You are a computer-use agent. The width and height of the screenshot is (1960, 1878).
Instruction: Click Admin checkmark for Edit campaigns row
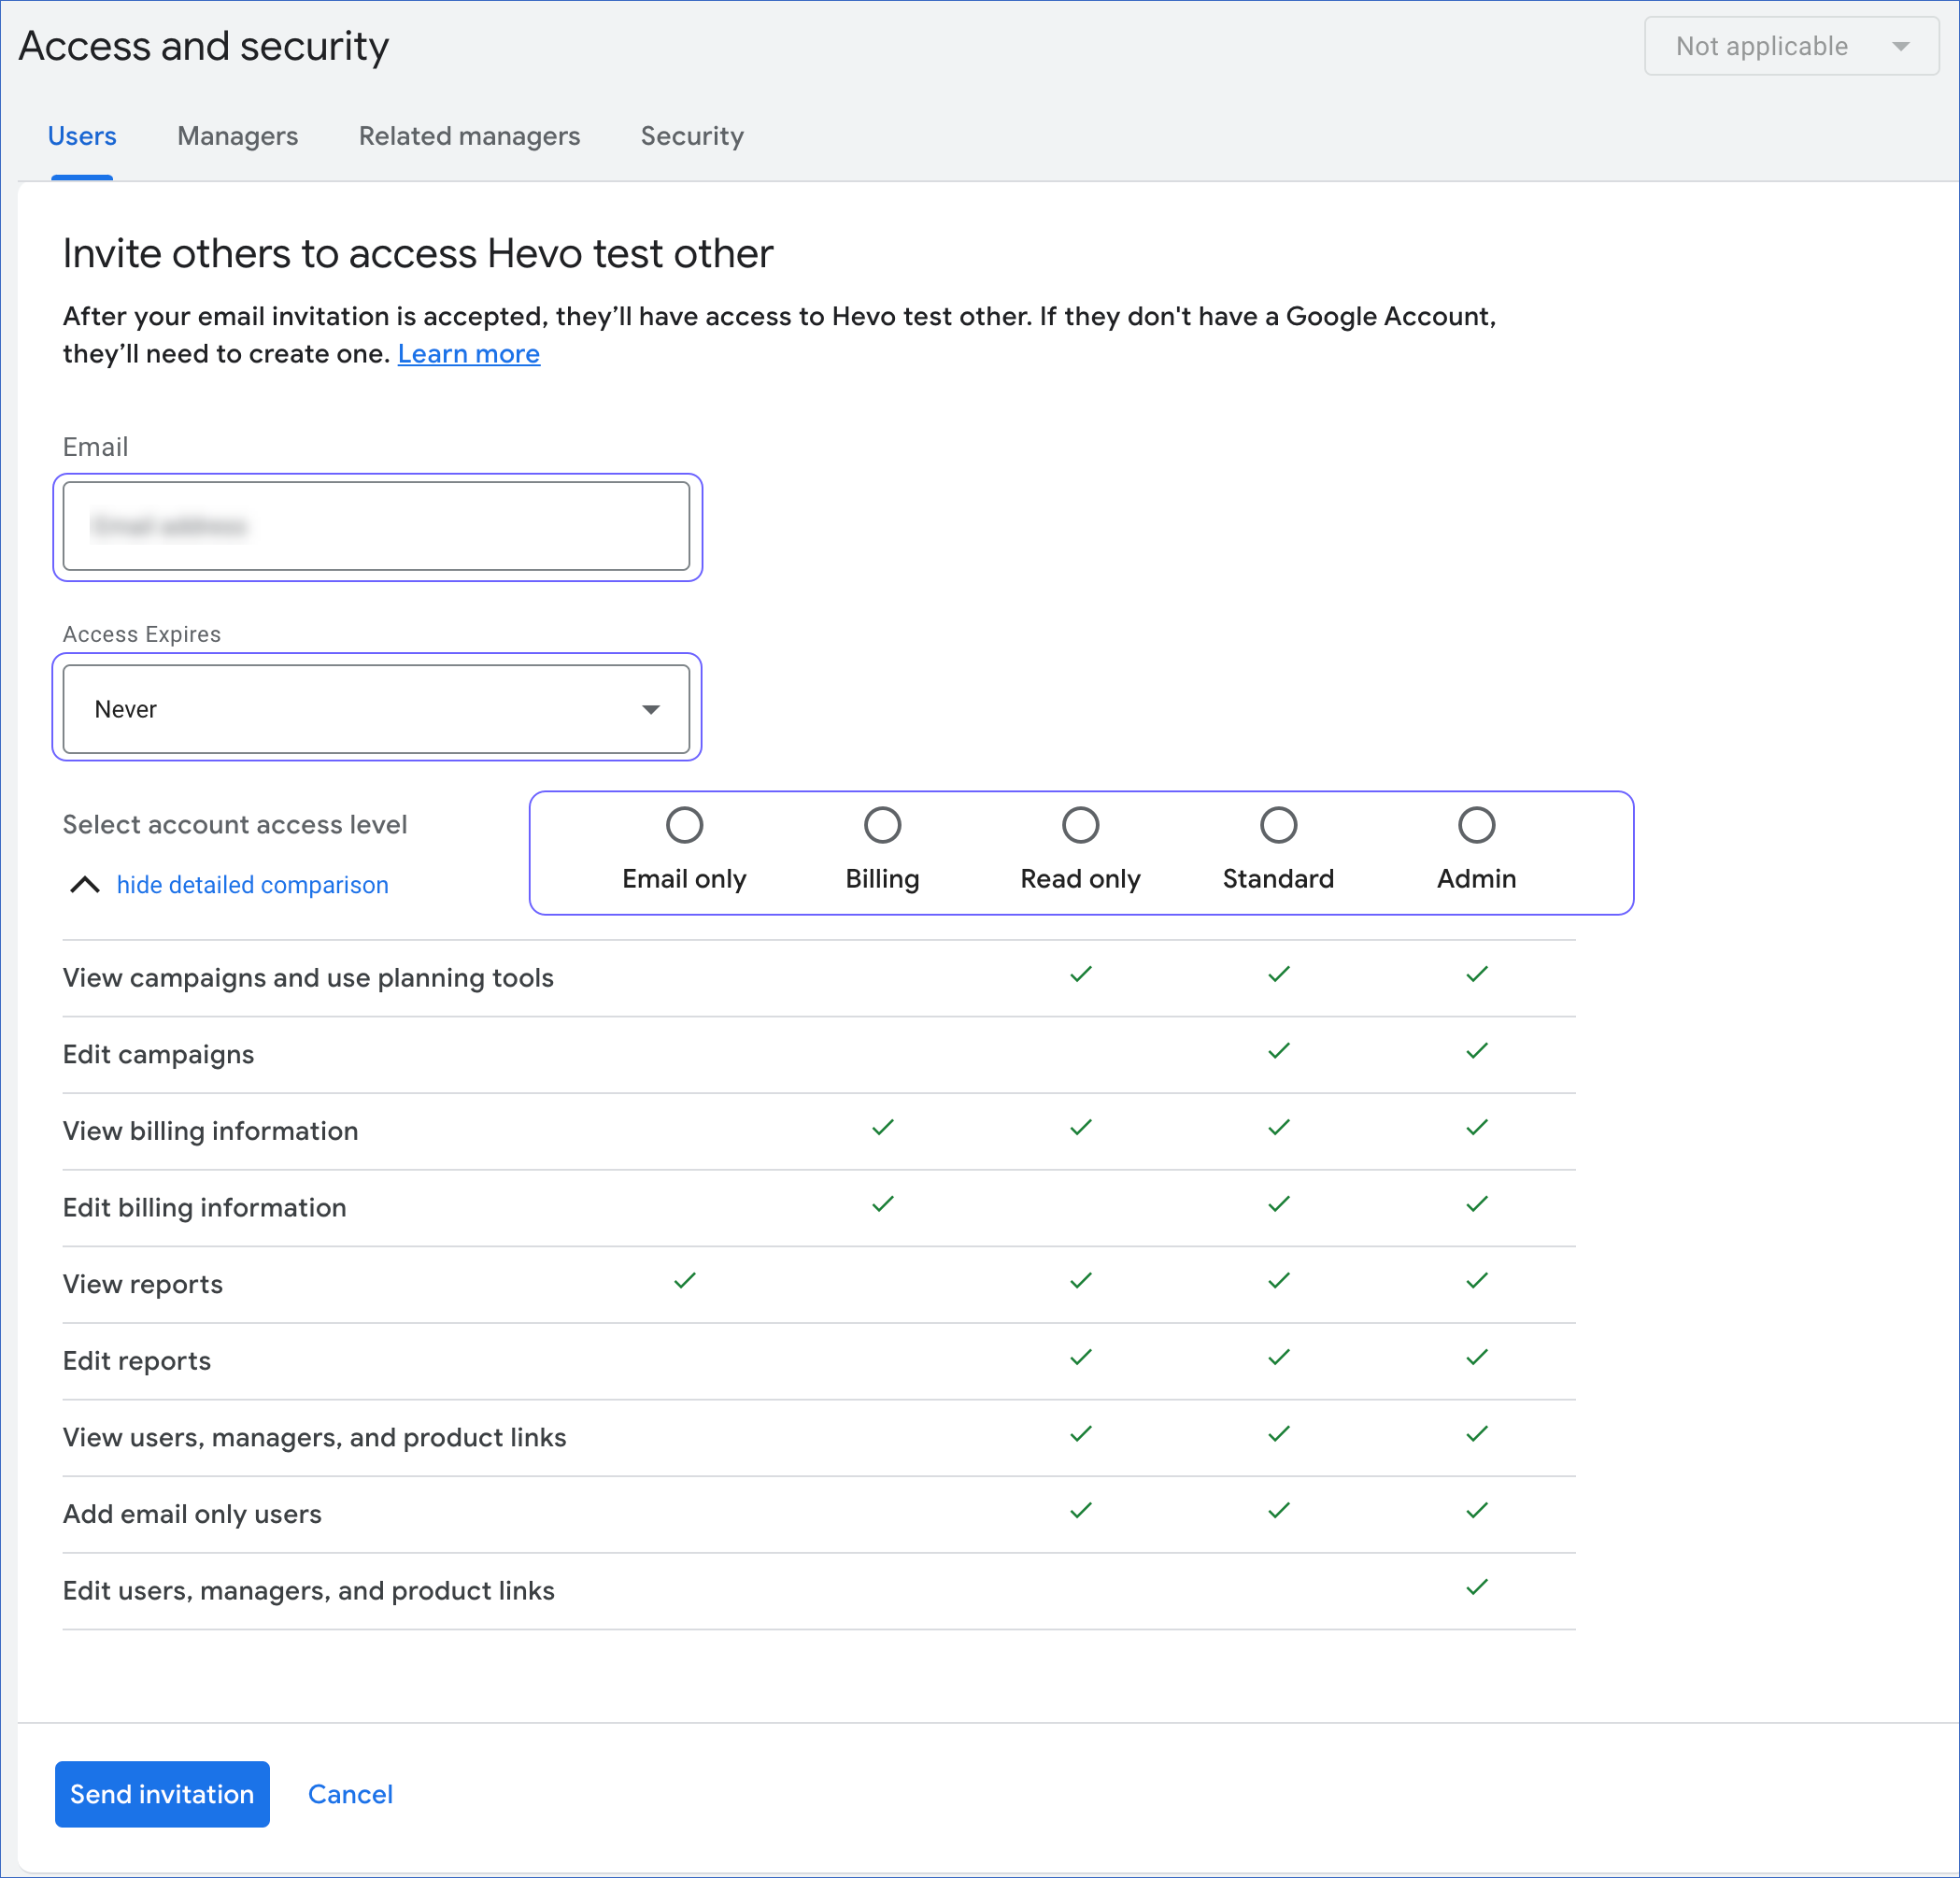[x=1476, y=1051]
